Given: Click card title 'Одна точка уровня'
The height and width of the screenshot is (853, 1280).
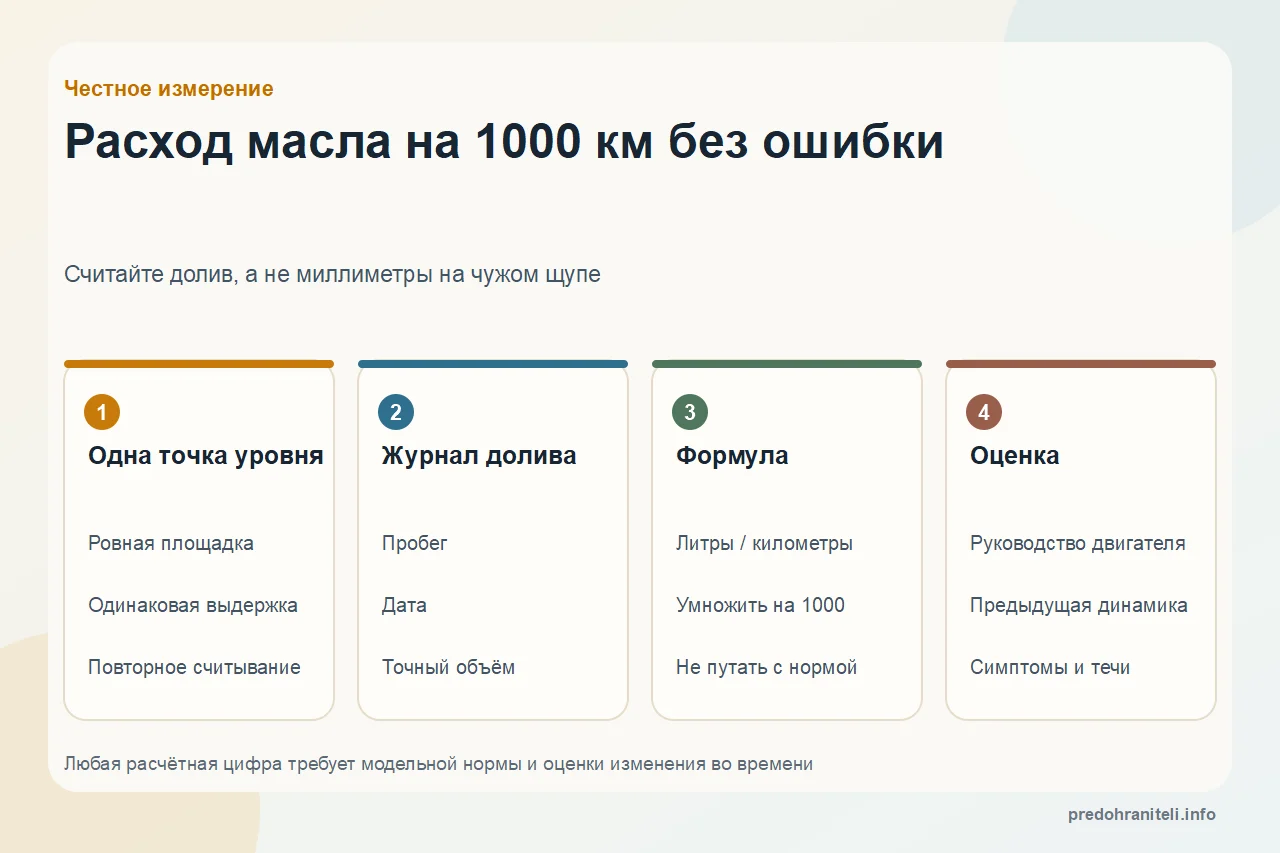Looking at the screenshot, I should (206, 456).
